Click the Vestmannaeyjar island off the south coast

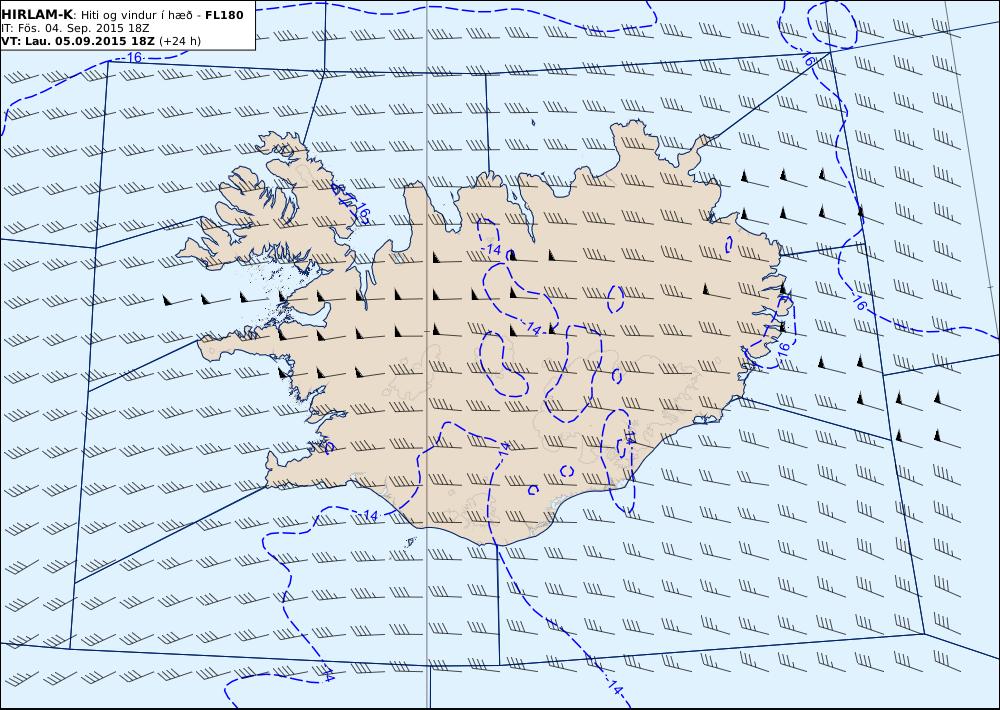tap(410, 542)
